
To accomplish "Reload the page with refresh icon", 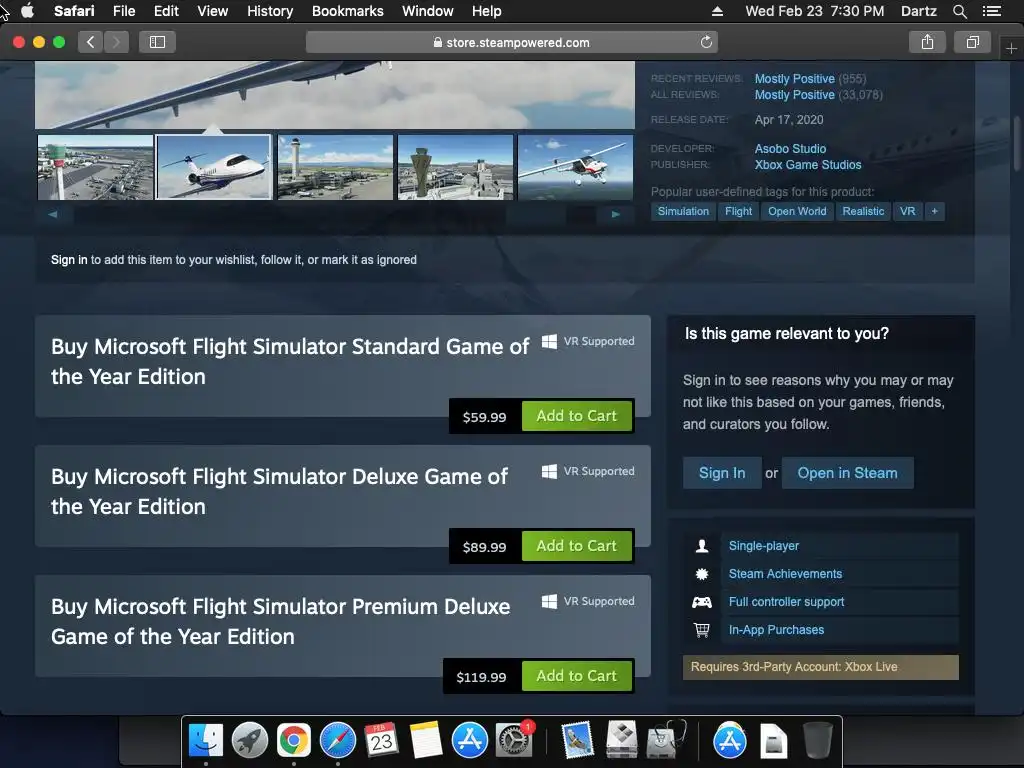I will click(706, 42).
